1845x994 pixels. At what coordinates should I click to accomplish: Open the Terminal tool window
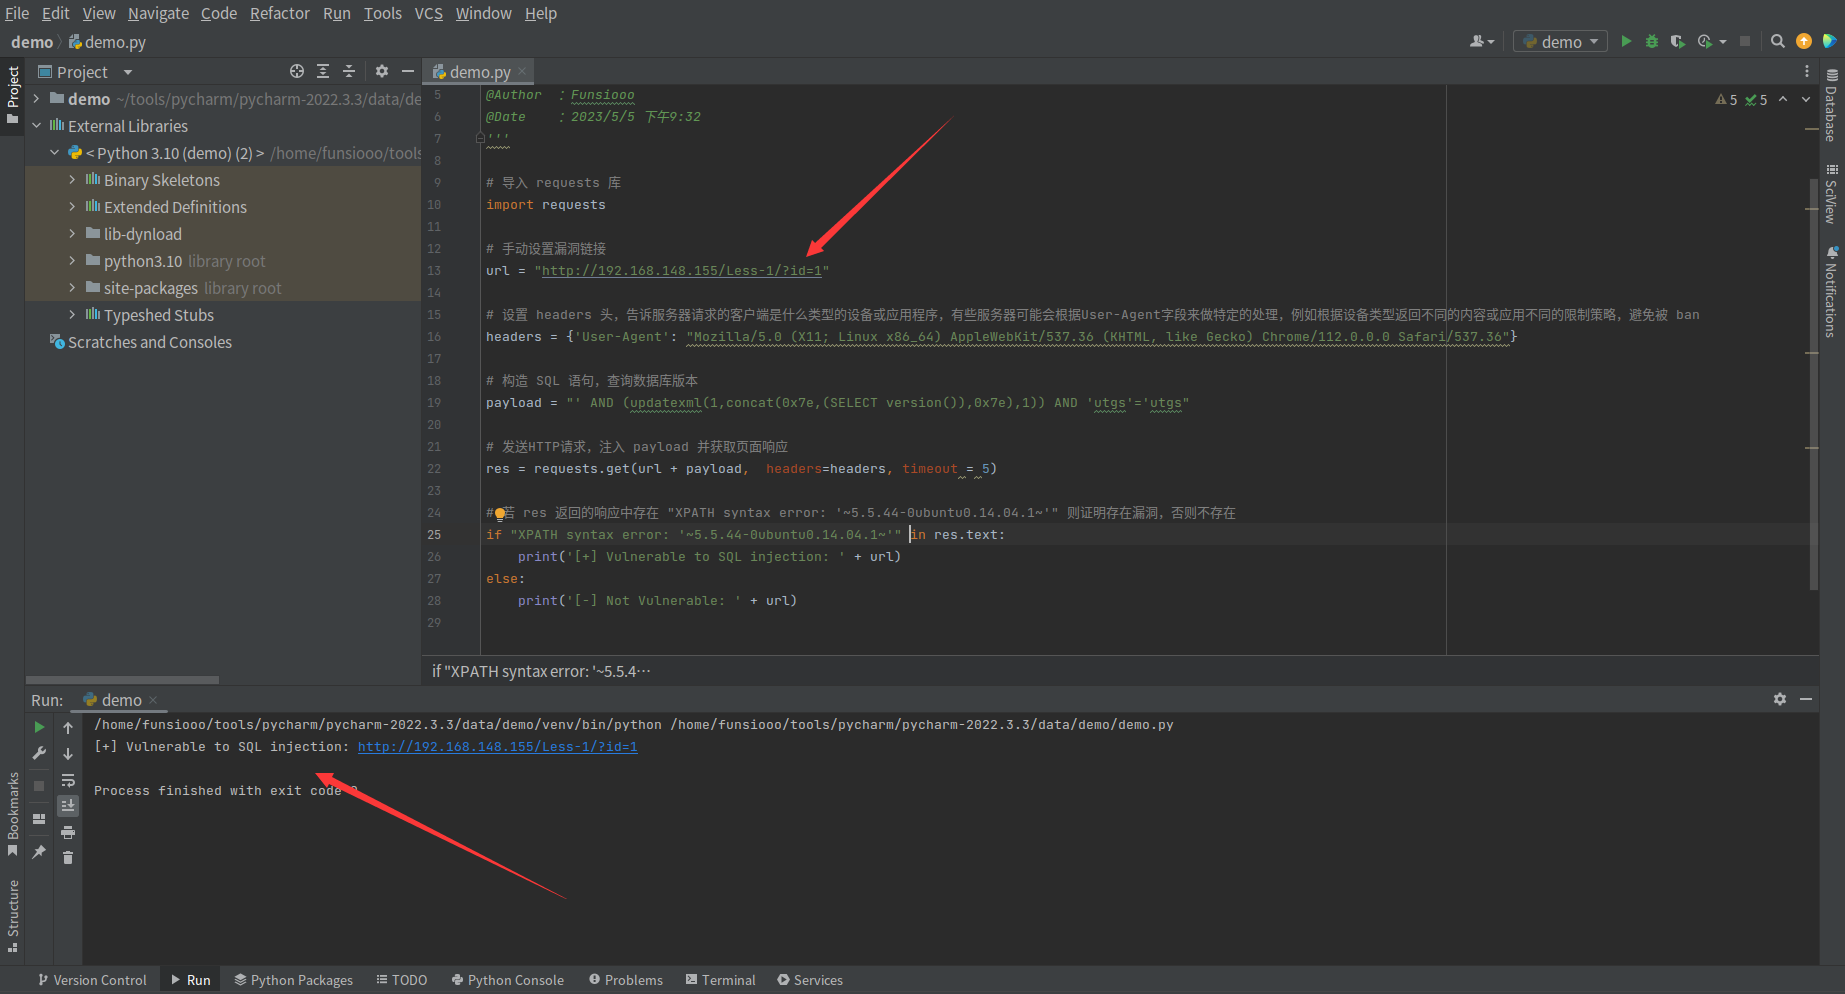click(720, 980)
